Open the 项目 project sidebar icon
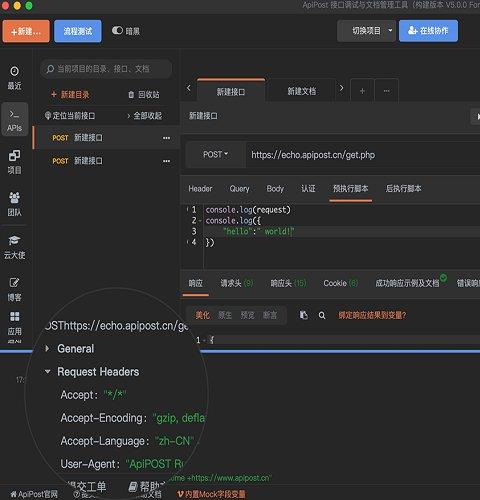The height and width of the screenshot is (500, 480). [x=14, y=162]
